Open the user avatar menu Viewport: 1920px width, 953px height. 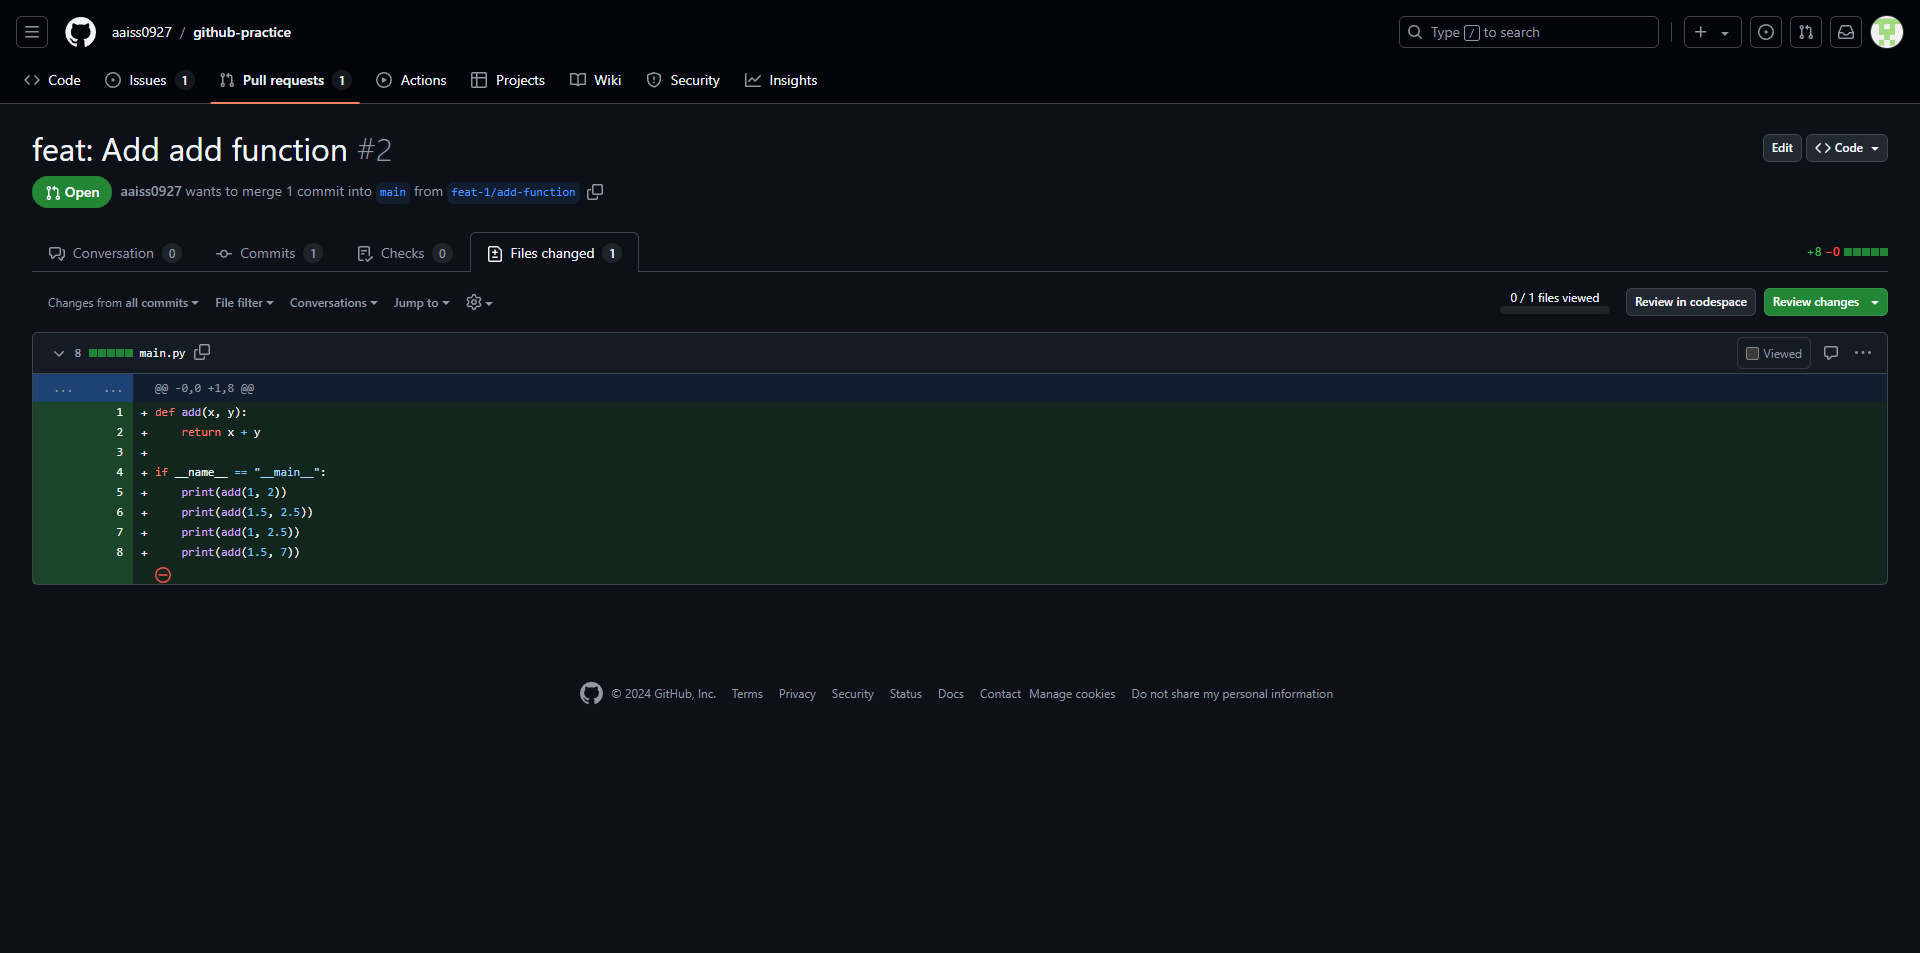tap(1887, 32)
